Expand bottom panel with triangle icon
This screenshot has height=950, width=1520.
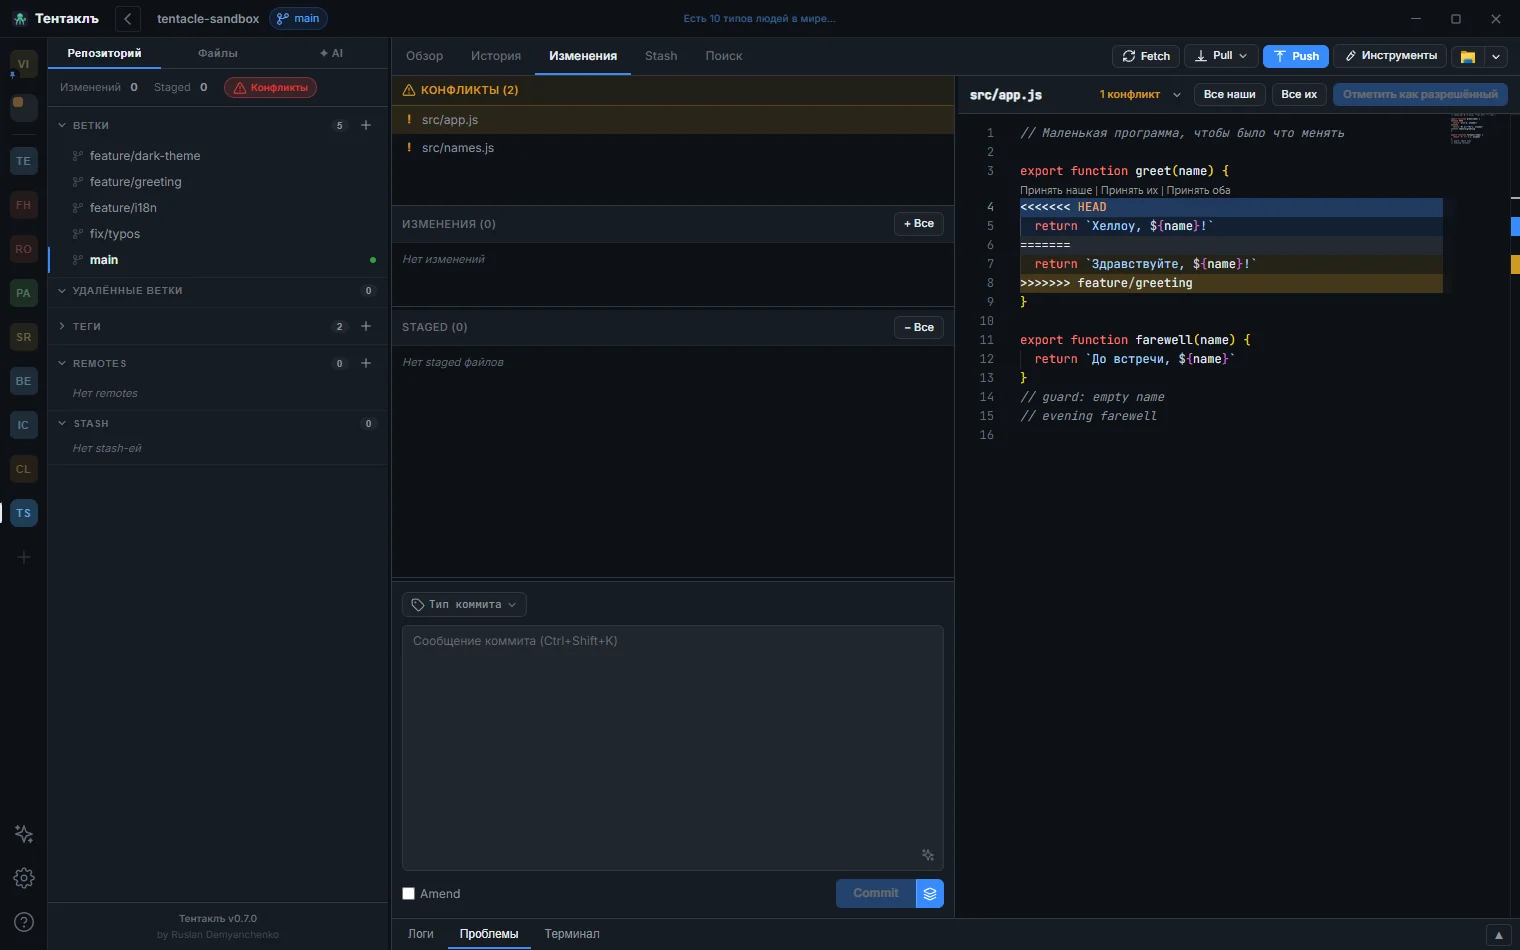click(x=1498, y=935)
